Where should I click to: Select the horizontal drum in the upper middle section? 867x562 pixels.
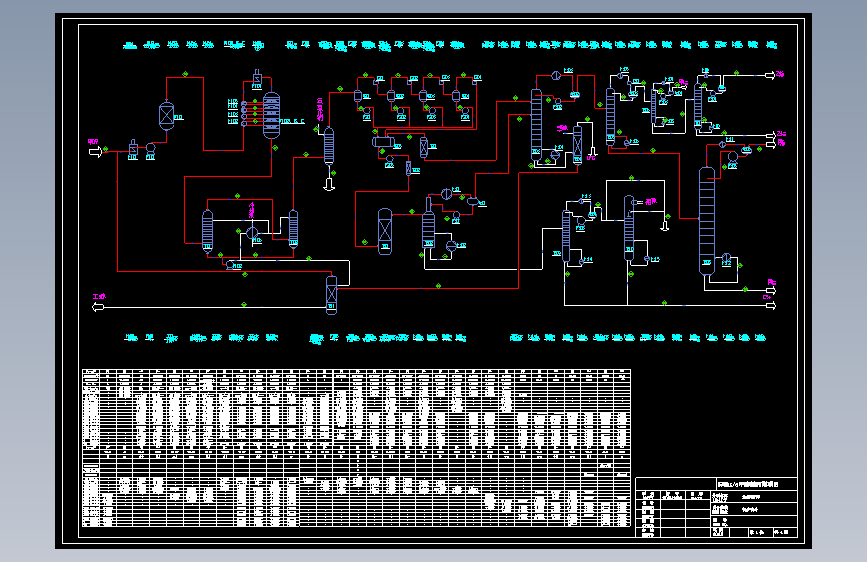coord(383,142)
